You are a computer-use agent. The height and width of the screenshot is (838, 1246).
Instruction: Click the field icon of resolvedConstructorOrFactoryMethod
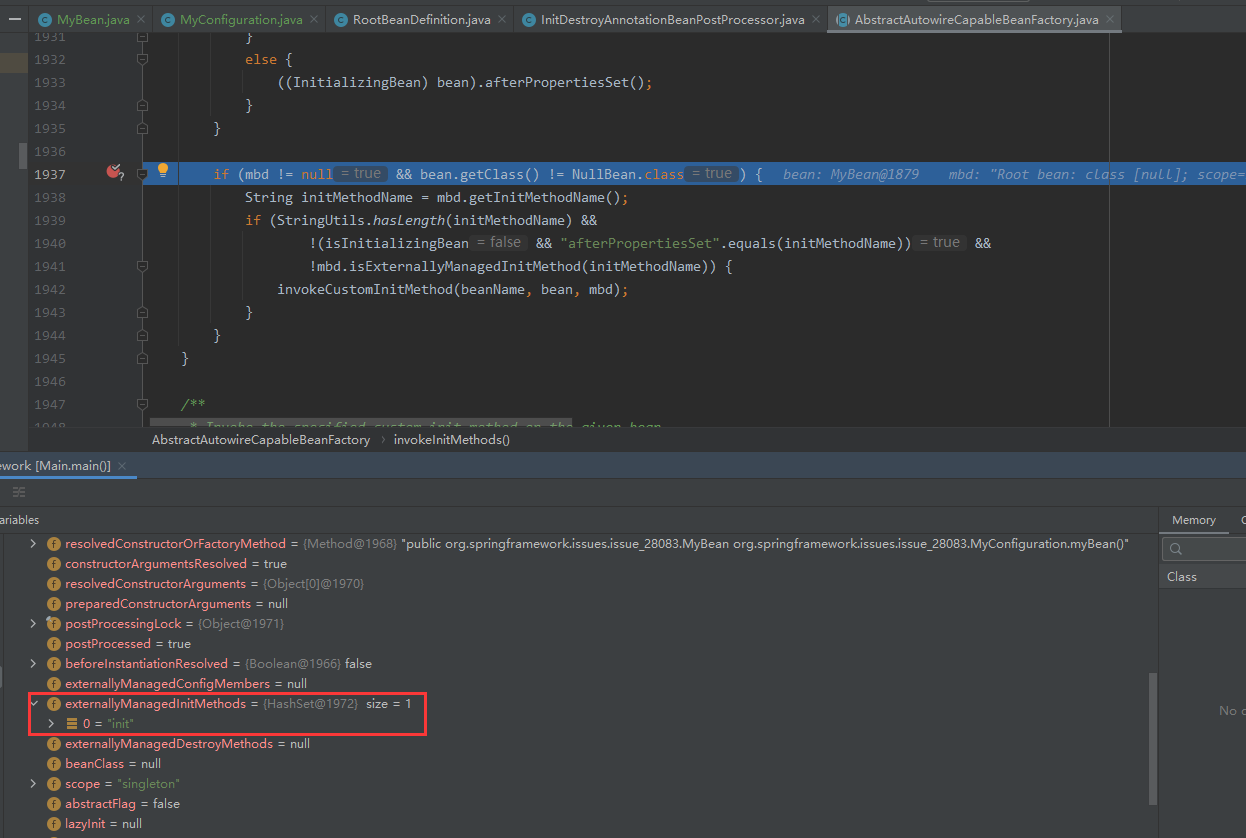coord(54,544)
